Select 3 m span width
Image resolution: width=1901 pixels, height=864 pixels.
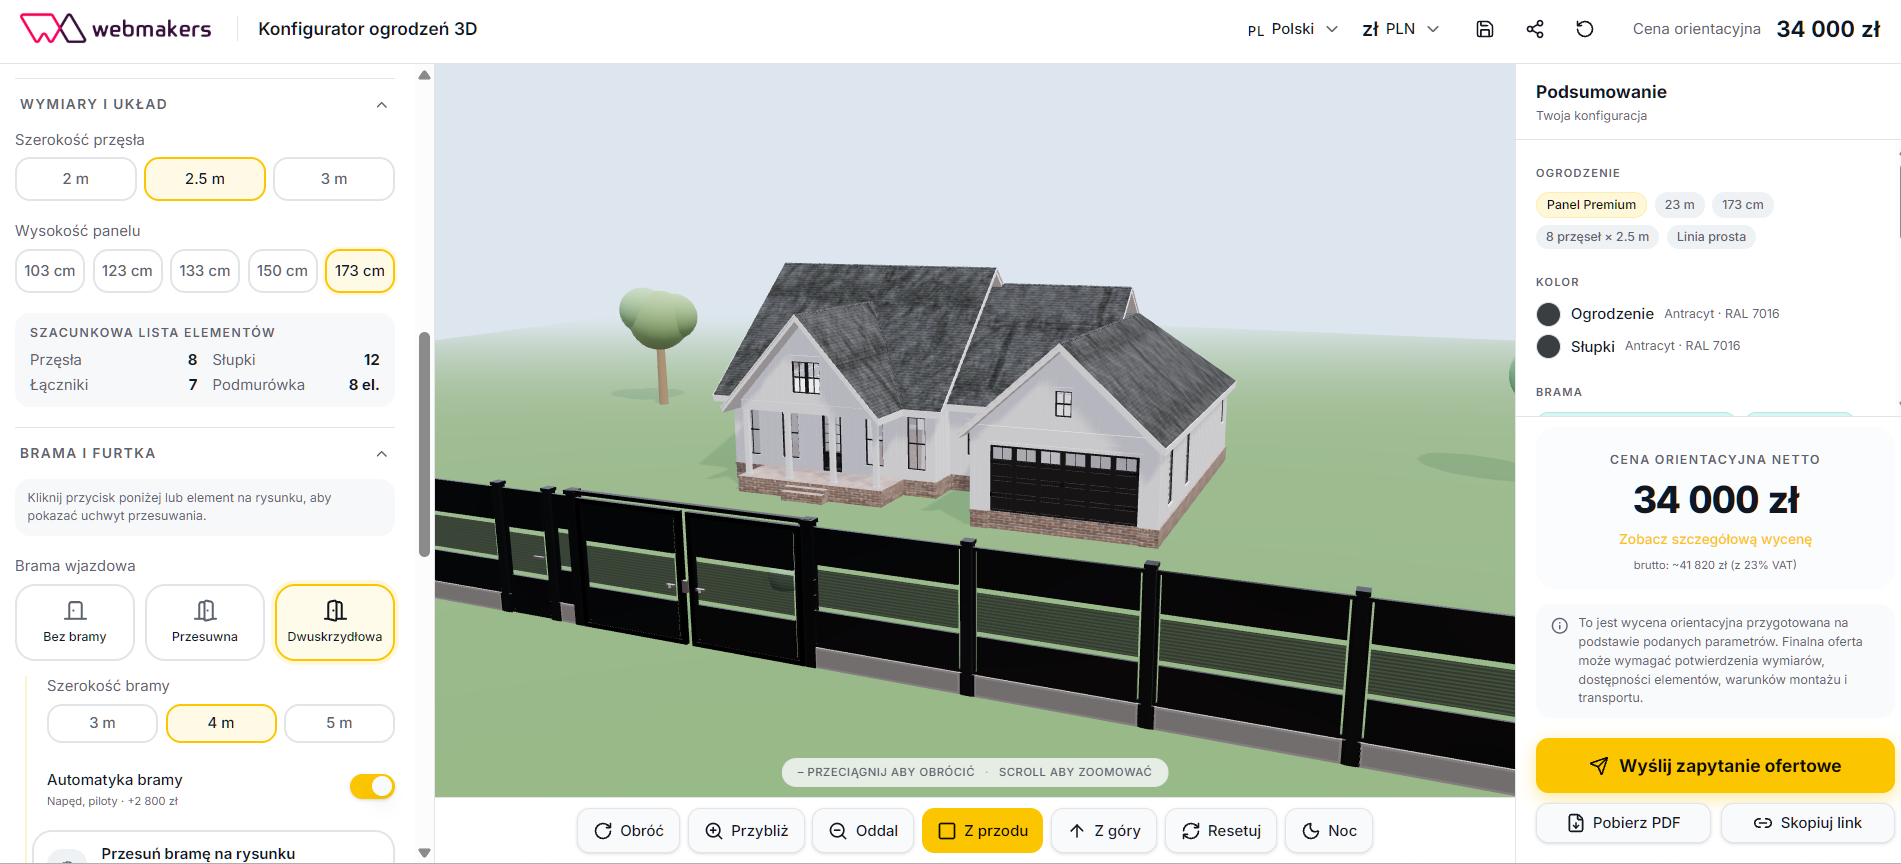pos(334,179)
